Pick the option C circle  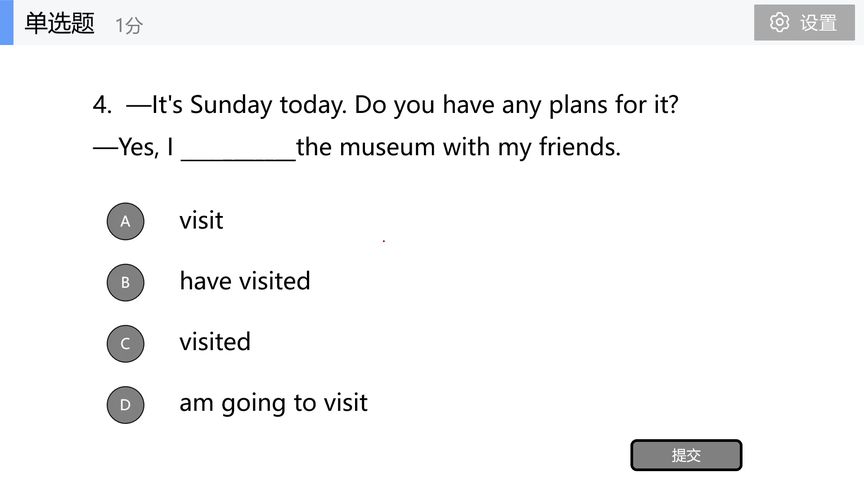point(125,343)
